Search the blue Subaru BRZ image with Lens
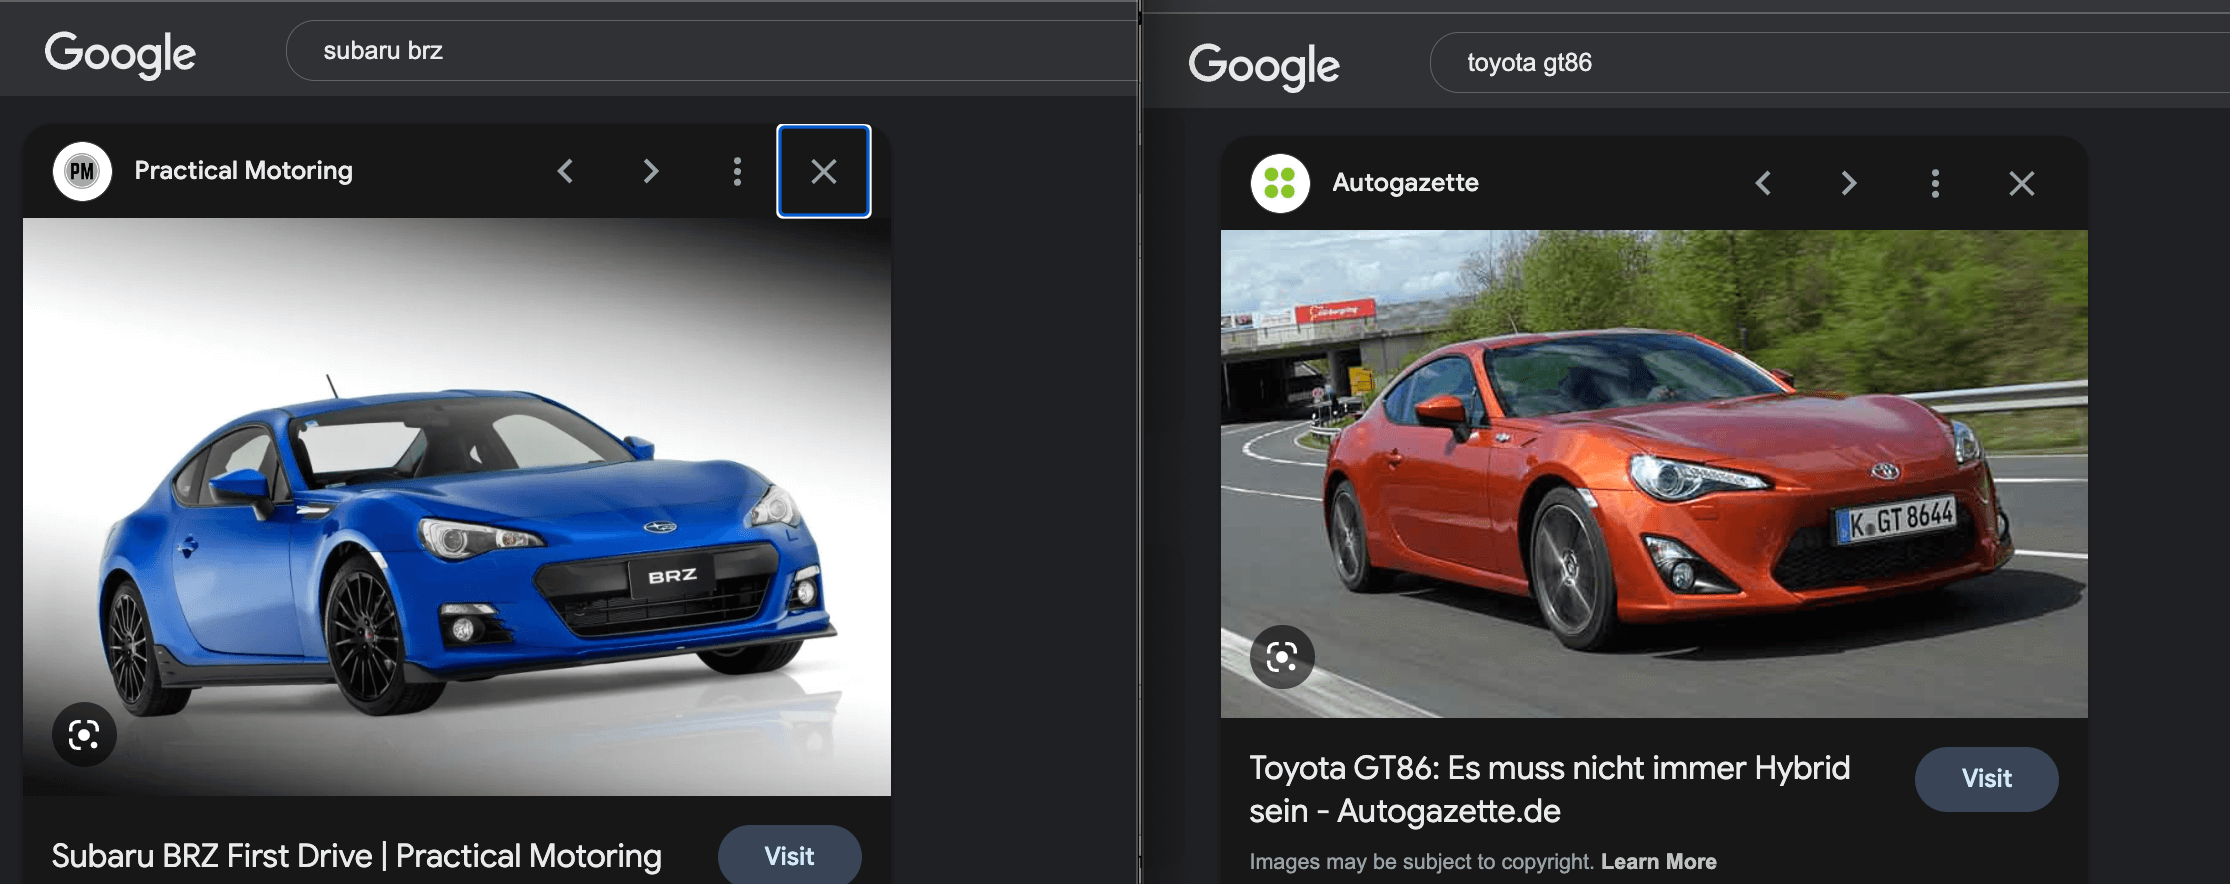The width and height of the screenshot is (2230, 884). (x=84, y=735)
